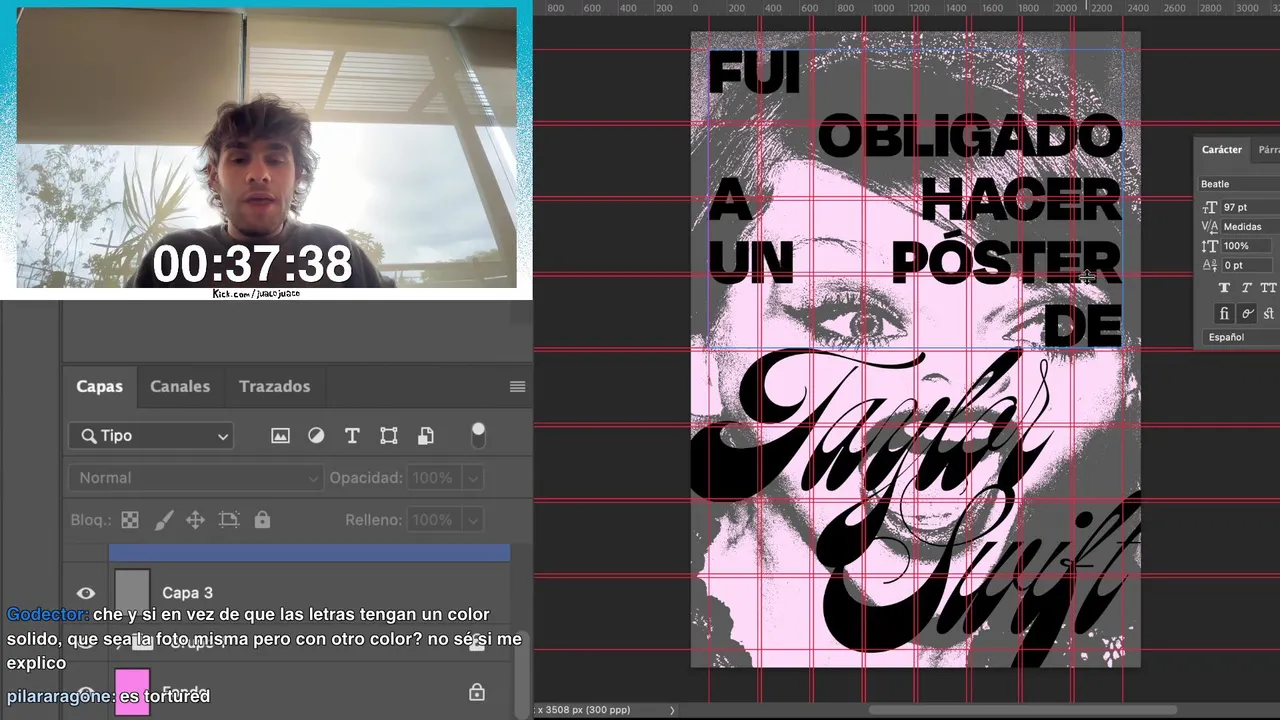Select the pink Fondo layer thumbnail
Viewport: 1280px width, 720px height.
pos(132,692)
